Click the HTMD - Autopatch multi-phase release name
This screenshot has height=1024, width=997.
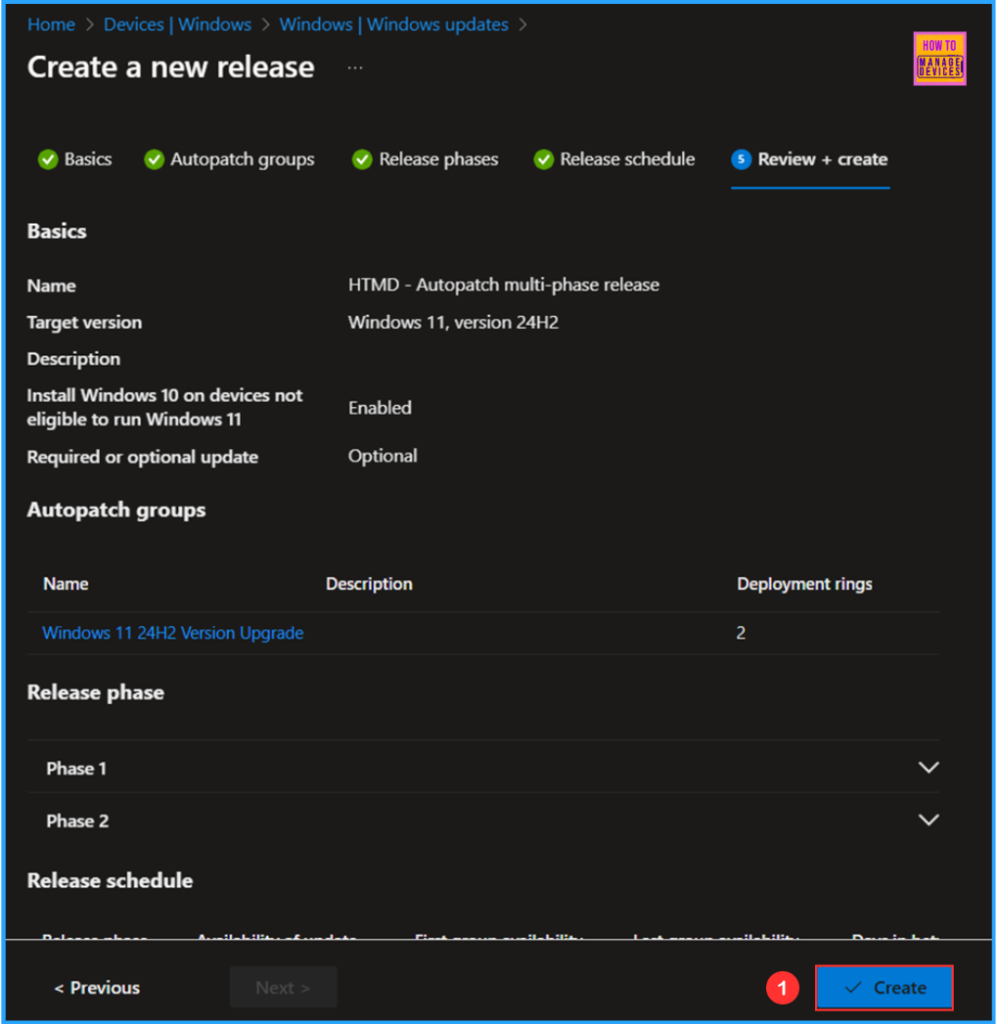pyautogui.click(x=503, y=285)
